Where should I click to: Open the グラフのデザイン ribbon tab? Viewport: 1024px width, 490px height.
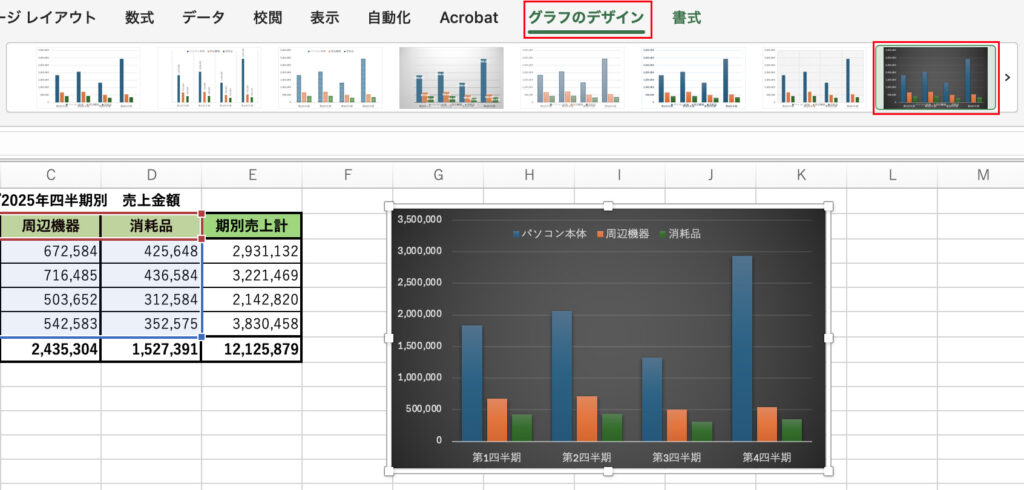pos(587,18)
